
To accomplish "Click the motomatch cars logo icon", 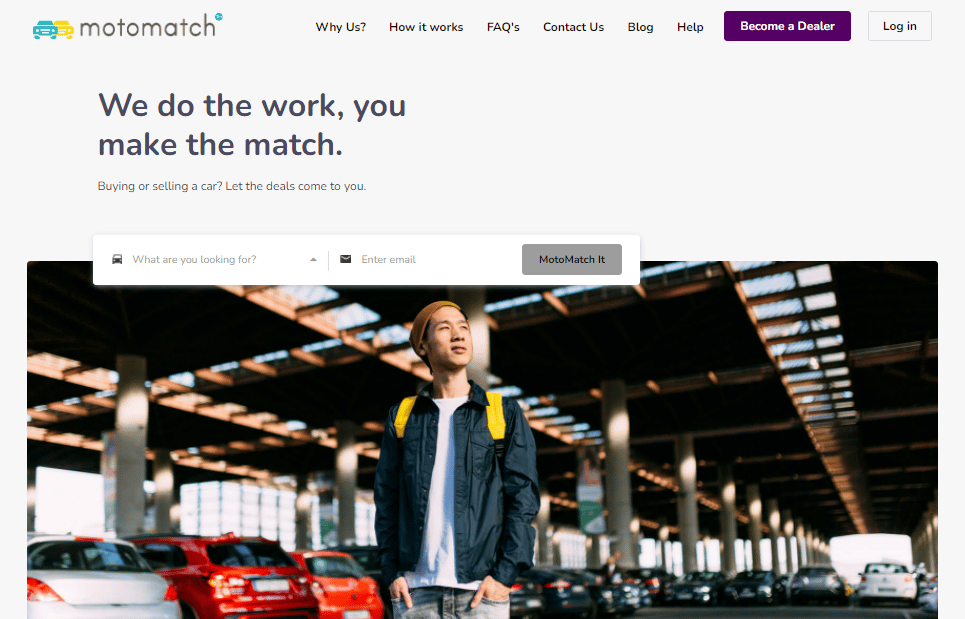I will click(x=53, y=29).
